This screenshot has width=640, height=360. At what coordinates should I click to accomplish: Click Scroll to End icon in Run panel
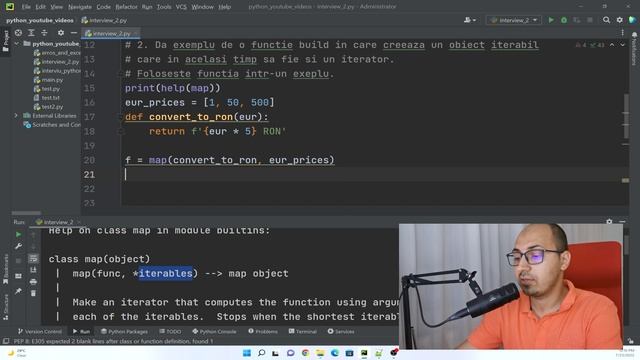click(x=33, y=270)
